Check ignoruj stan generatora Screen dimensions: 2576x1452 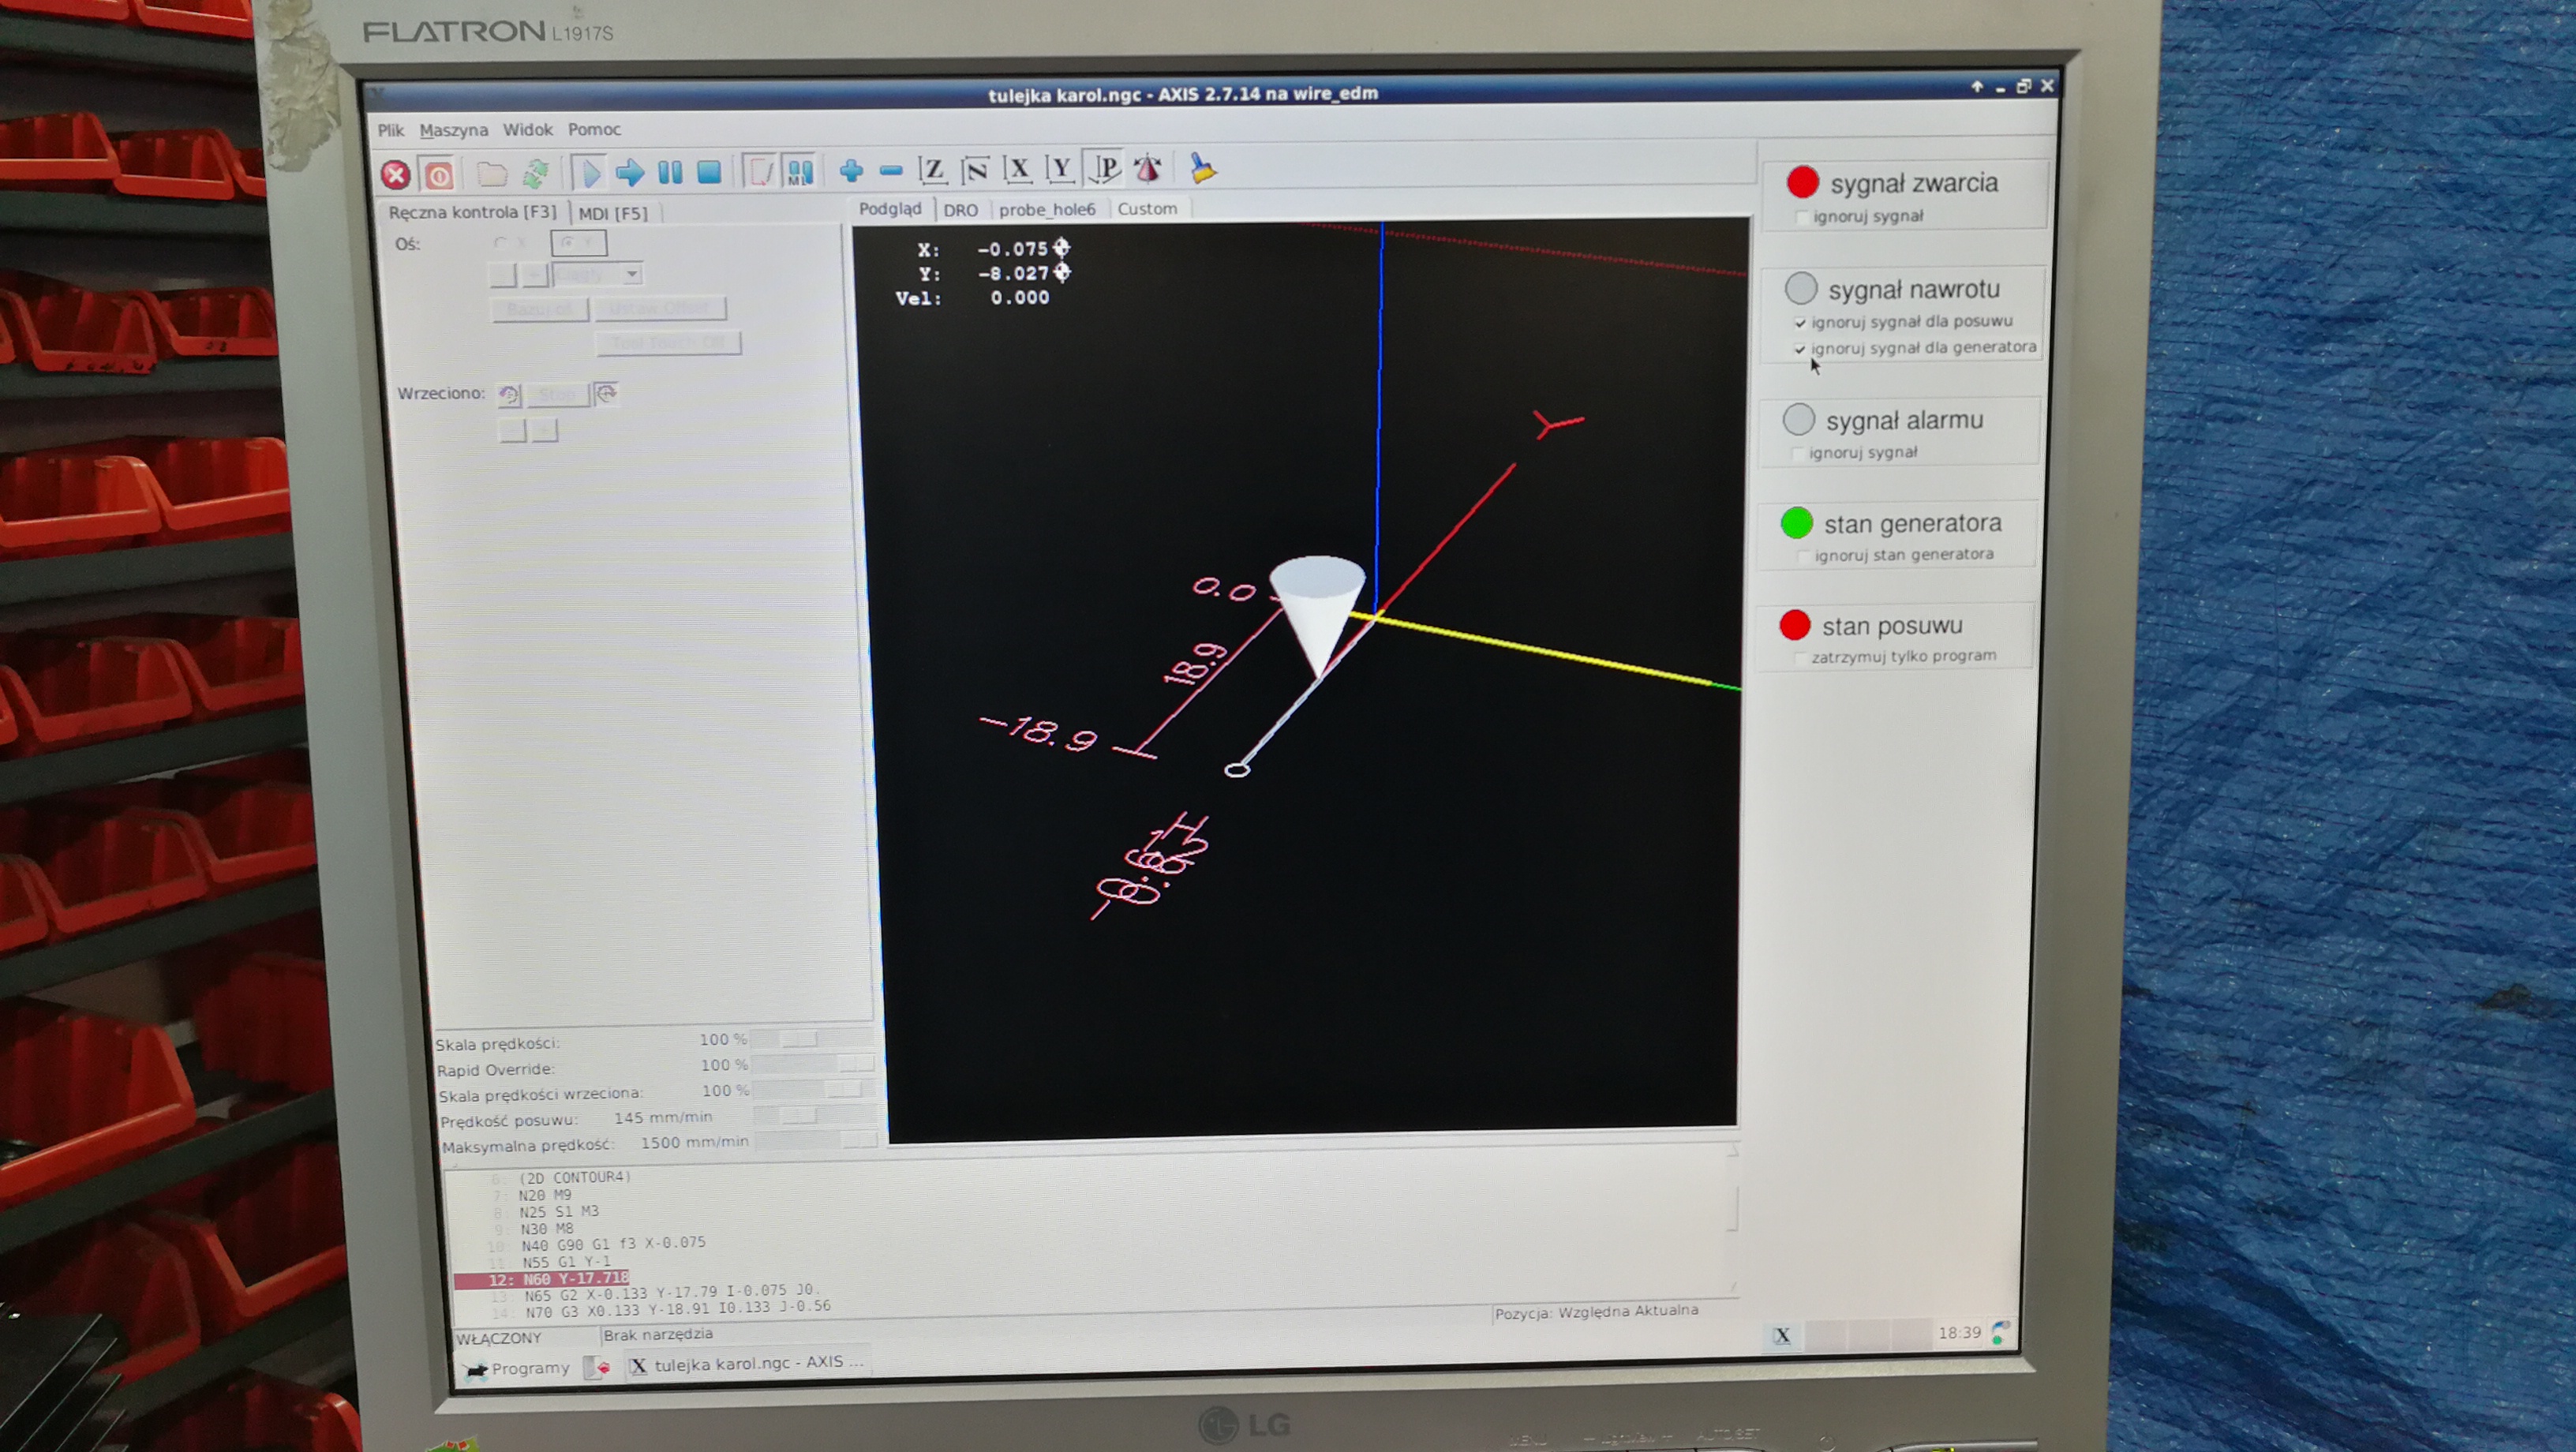point(1803,556)
